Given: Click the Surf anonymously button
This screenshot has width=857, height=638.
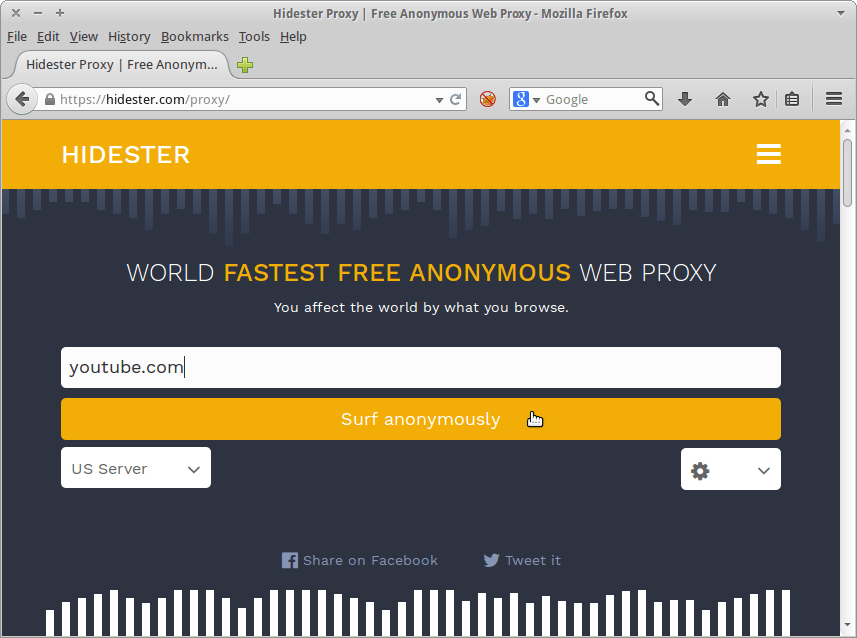Looking at the screenshot, I should click(421, 419).
